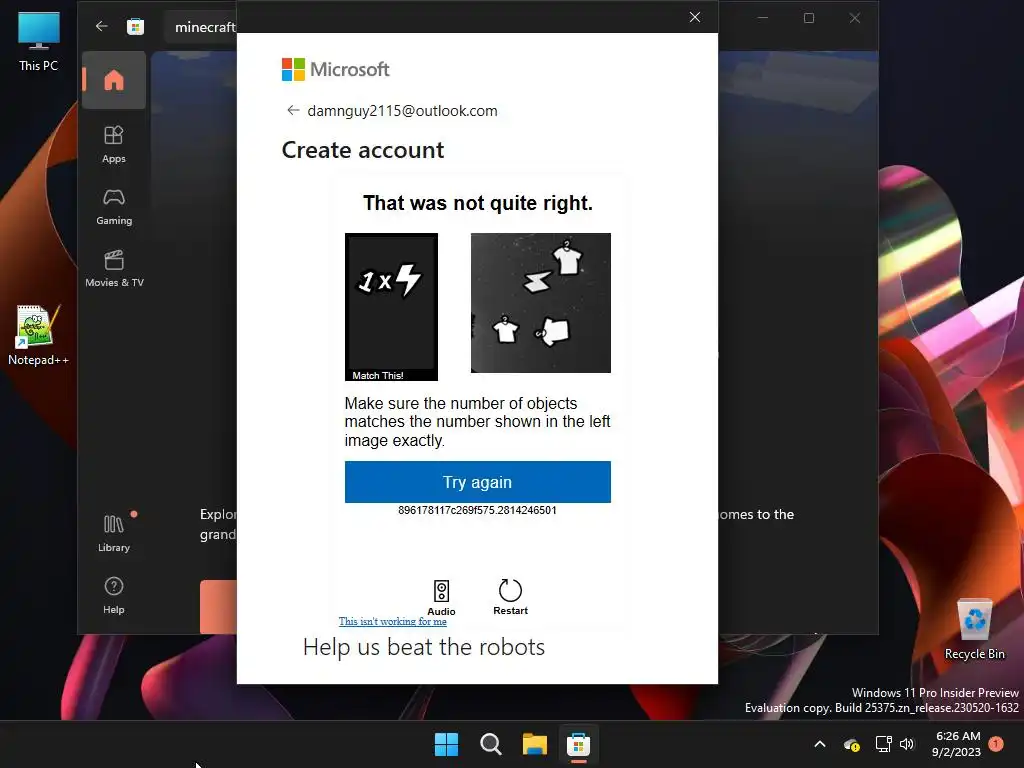Screen dimensions: 1024x768
Task: Open This PC desktop icon
Action: click(39, 41)
